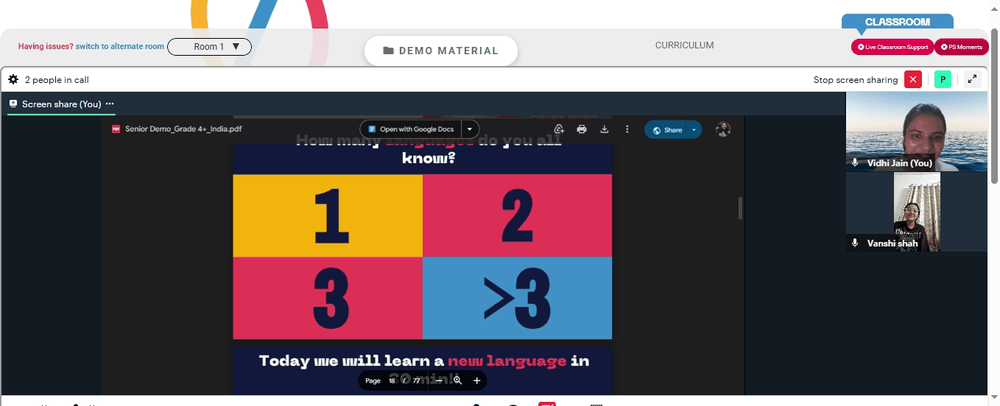Open the Room 1 dropdown

point(209,47)
